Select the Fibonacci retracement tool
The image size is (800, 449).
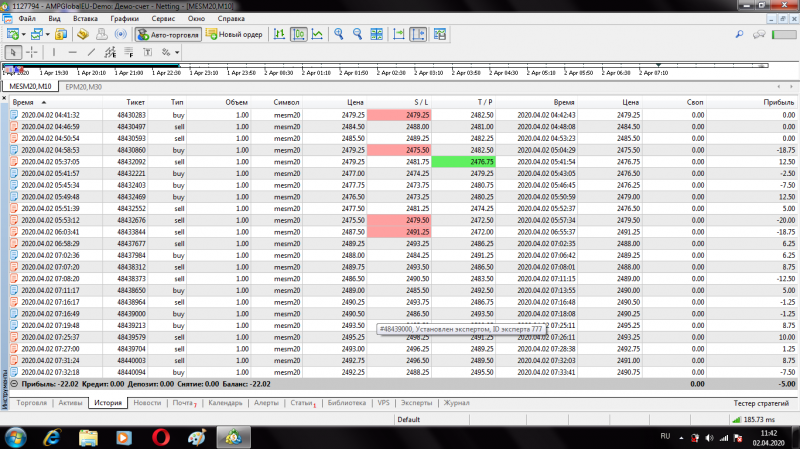(x=129, y=52)
